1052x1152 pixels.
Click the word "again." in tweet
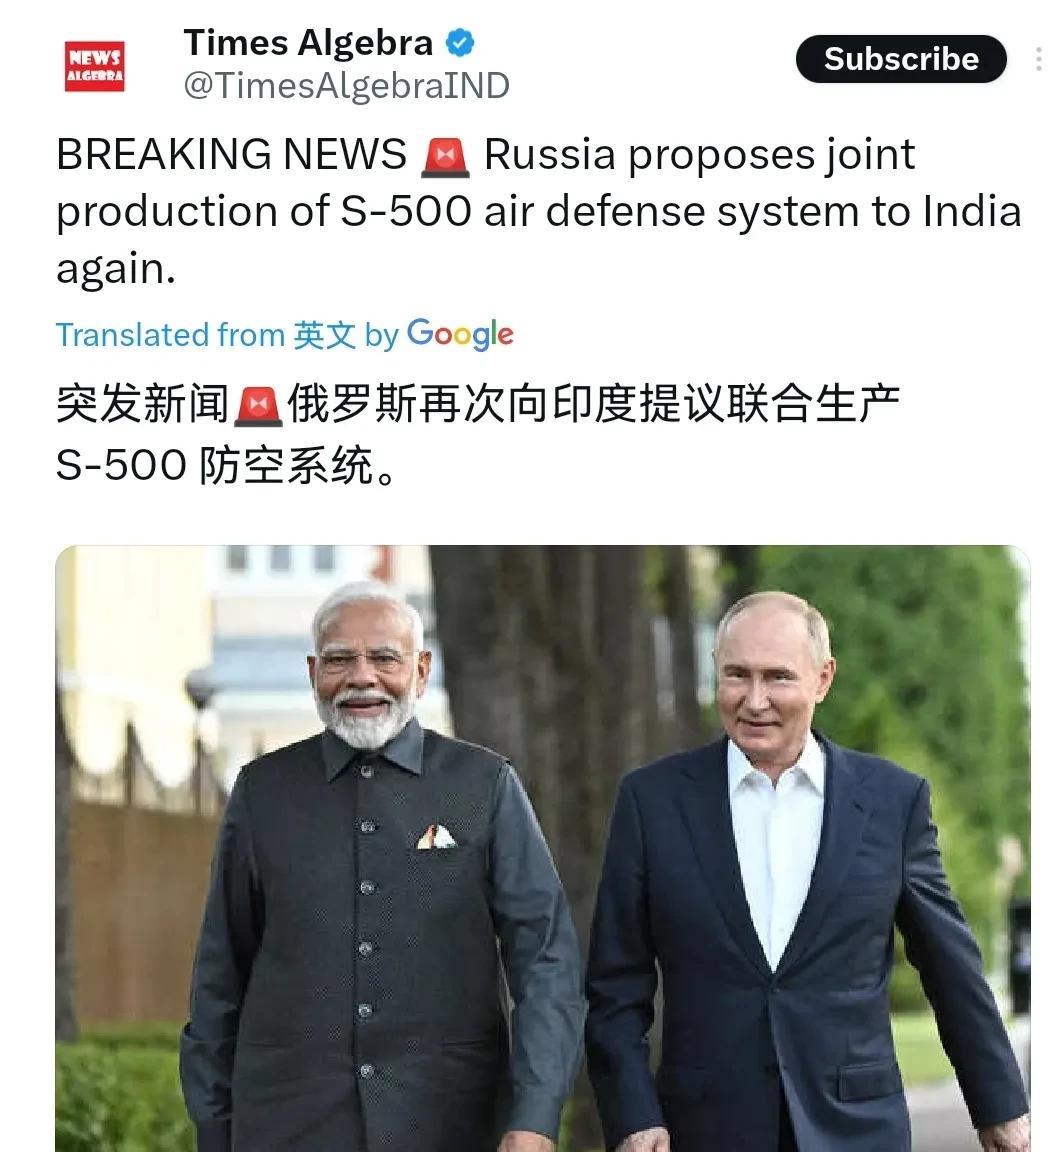click(x=116, y=269)
